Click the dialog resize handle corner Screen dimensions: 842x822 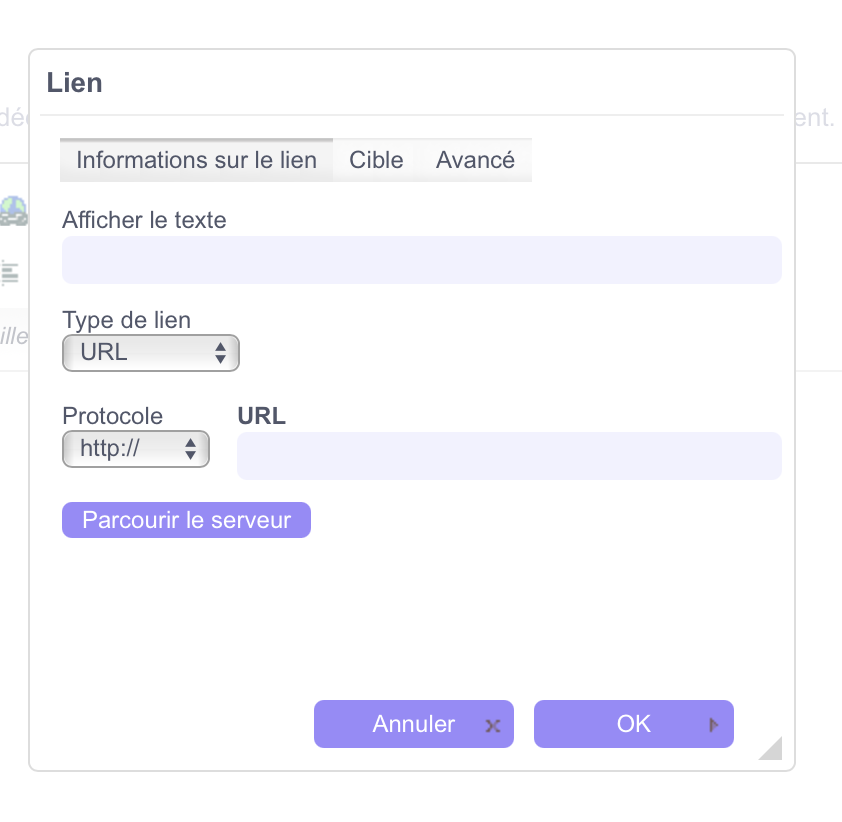[771, 748]
